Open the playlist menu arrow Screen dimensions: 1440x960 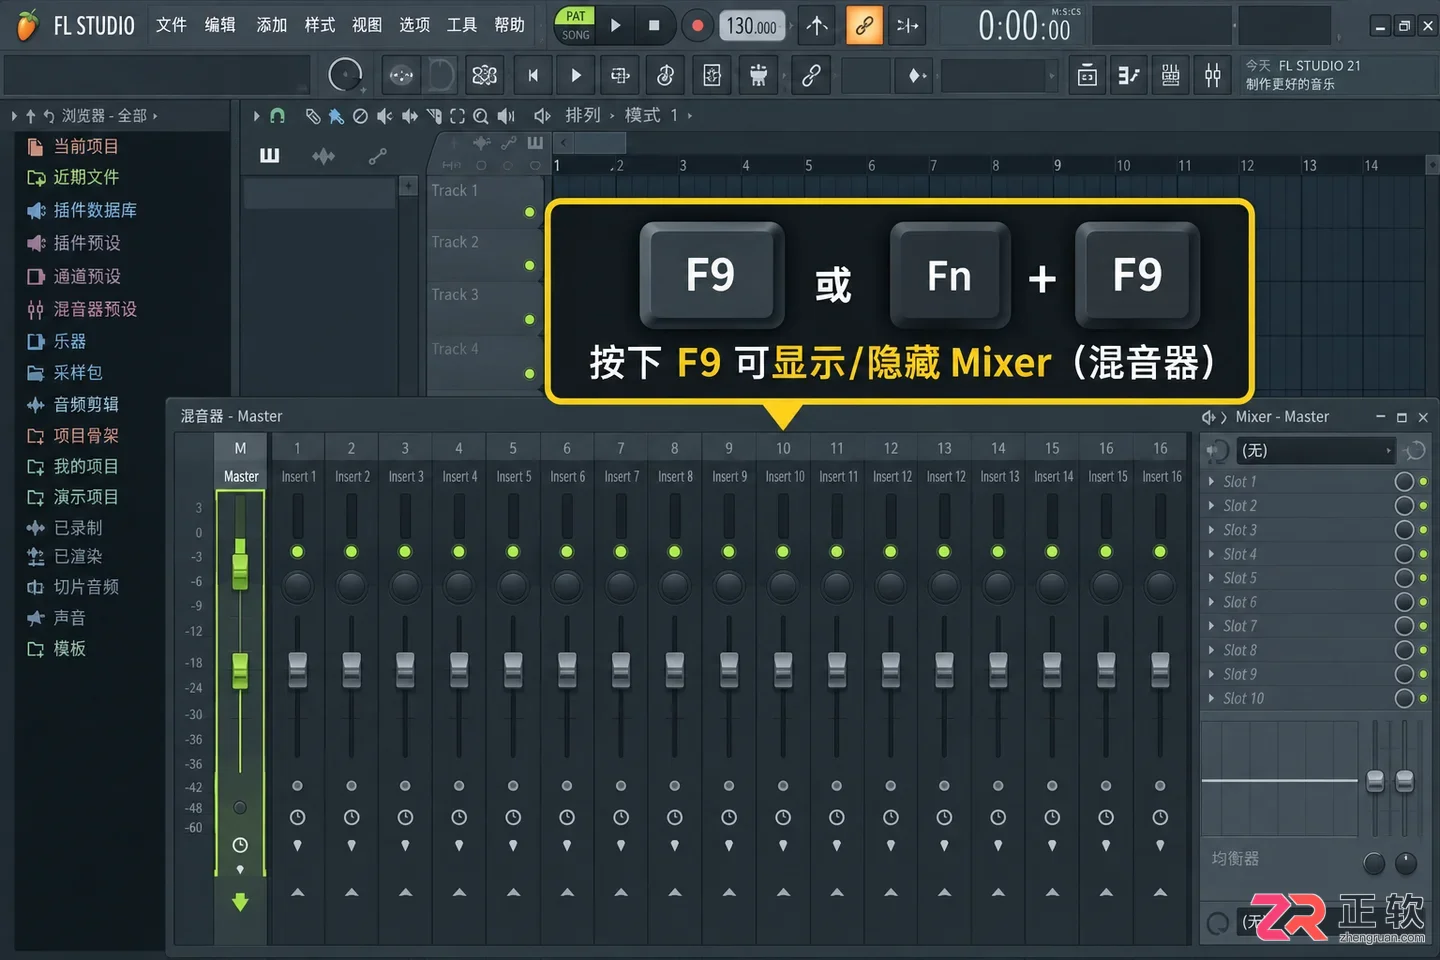click(x=256, y=116)
